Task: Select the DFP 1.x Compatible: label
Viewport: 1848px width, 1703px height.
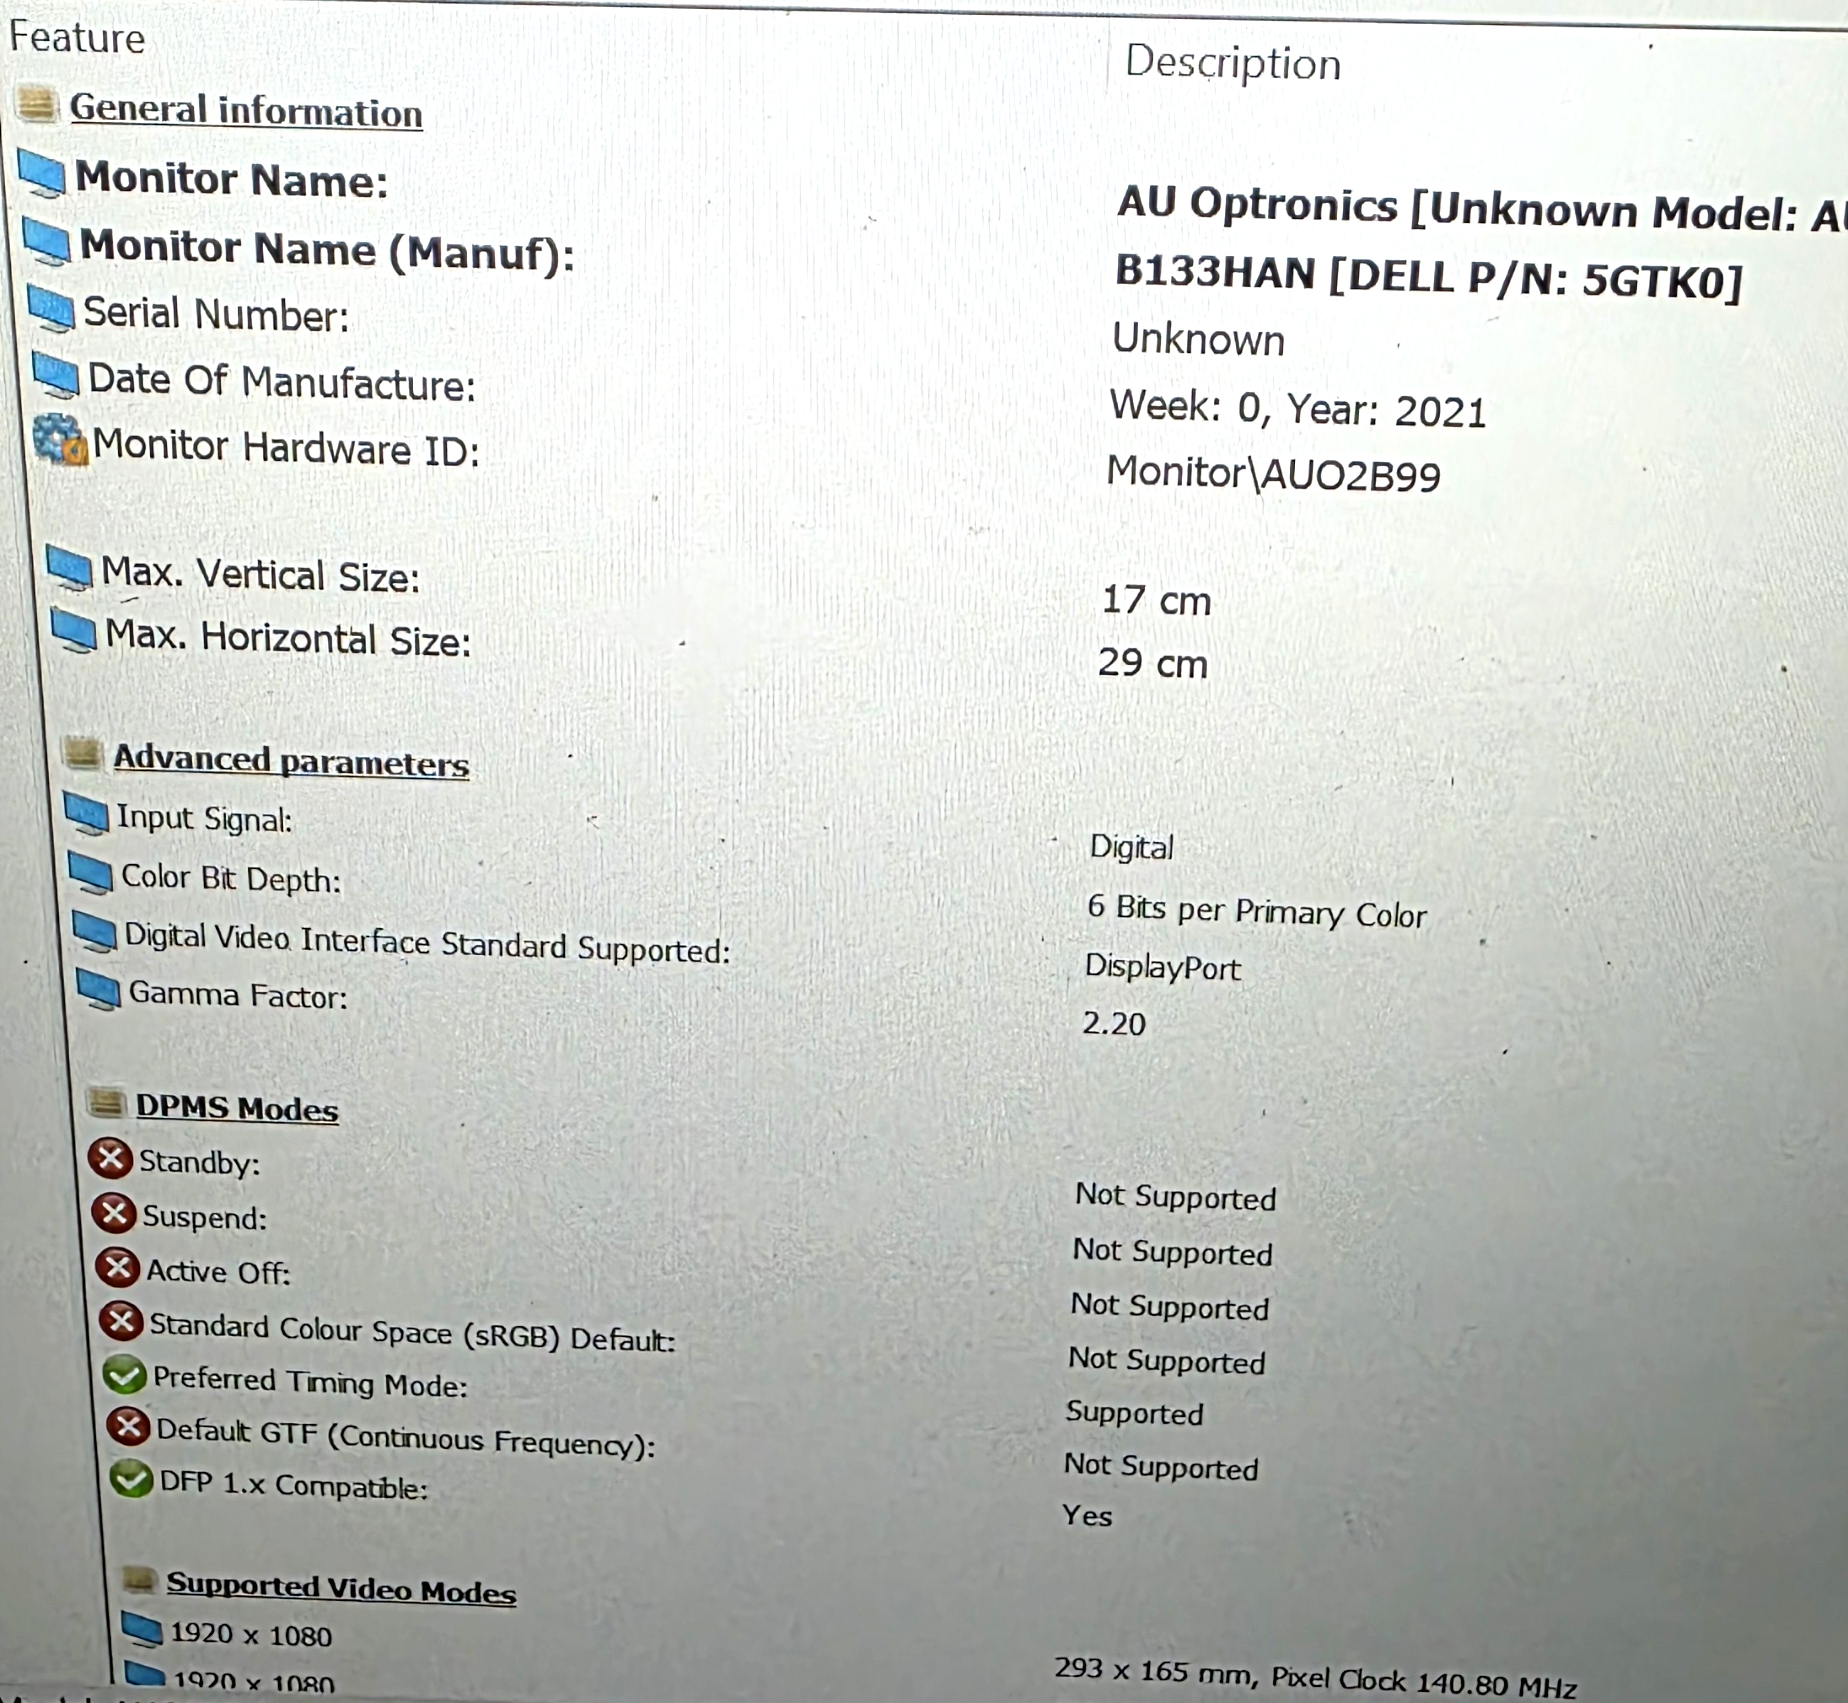Action: tap(294, 1485)
